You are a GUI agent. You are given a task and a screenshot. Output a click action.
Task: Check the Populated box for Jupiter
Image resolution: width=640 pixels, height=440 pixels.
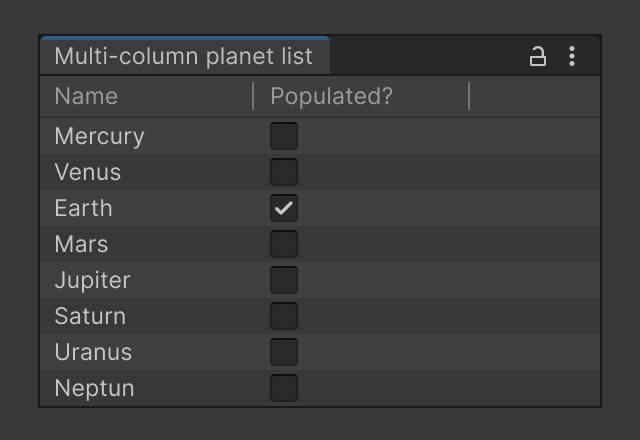284,280
